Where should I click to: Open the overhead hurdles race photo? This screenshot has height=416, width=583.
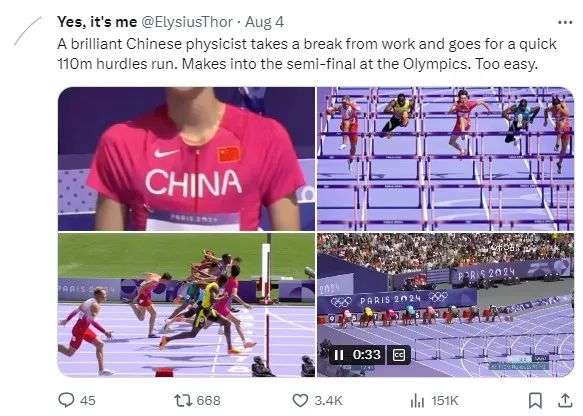445,159
